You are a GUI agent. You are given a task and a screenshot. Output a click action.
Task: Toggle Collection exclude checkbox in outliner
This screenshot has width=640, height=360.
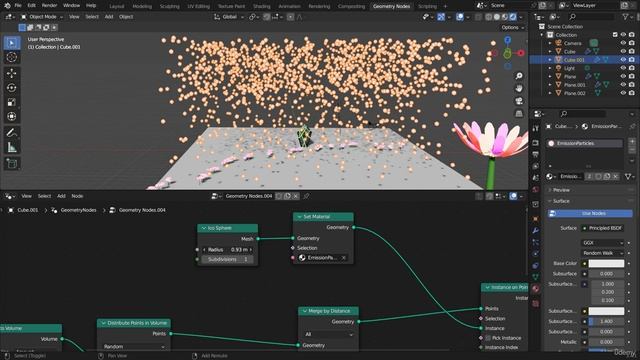(x=615, y=35)
